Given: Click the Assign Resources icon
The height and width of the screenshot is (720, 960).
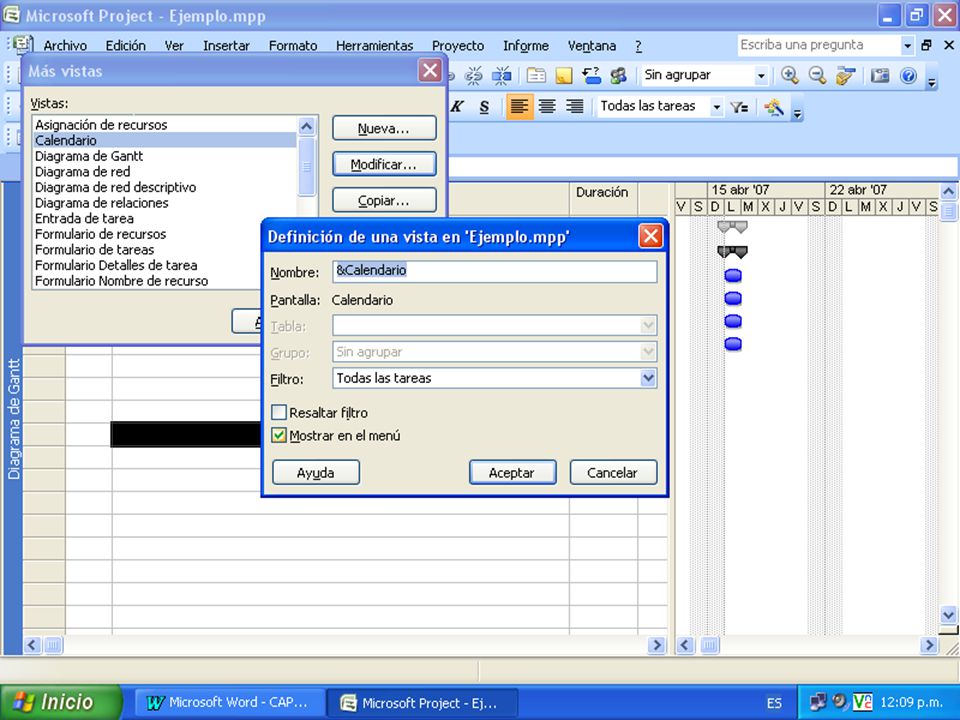Looking at the screenshot, I should pos(618,75).
